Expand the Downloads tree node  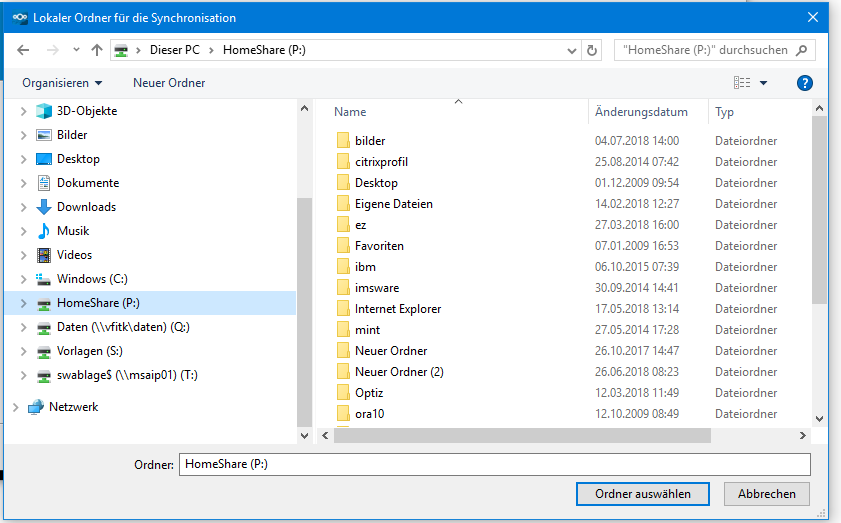tap(23, 207)
